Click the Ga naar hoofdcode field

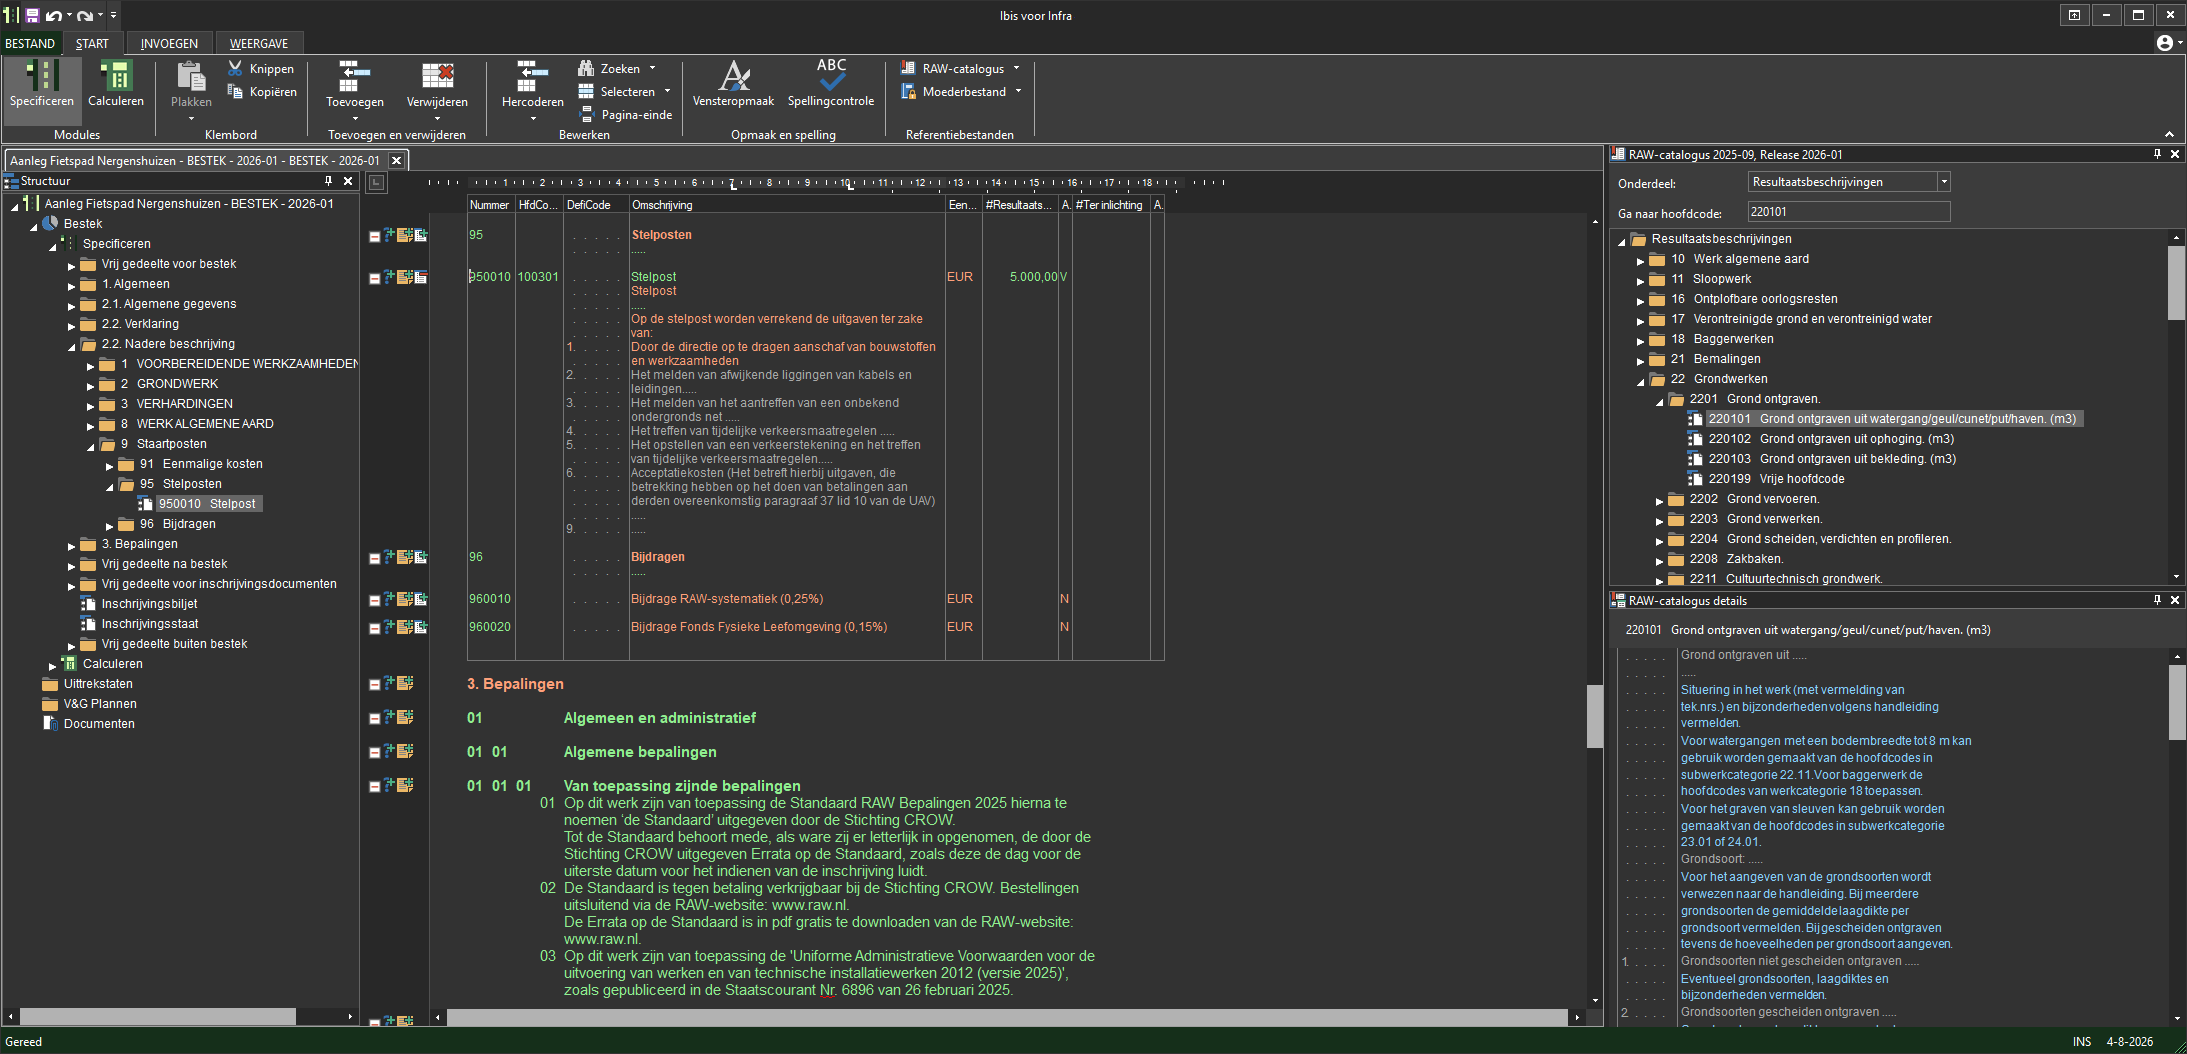[x=1849, y=212]
